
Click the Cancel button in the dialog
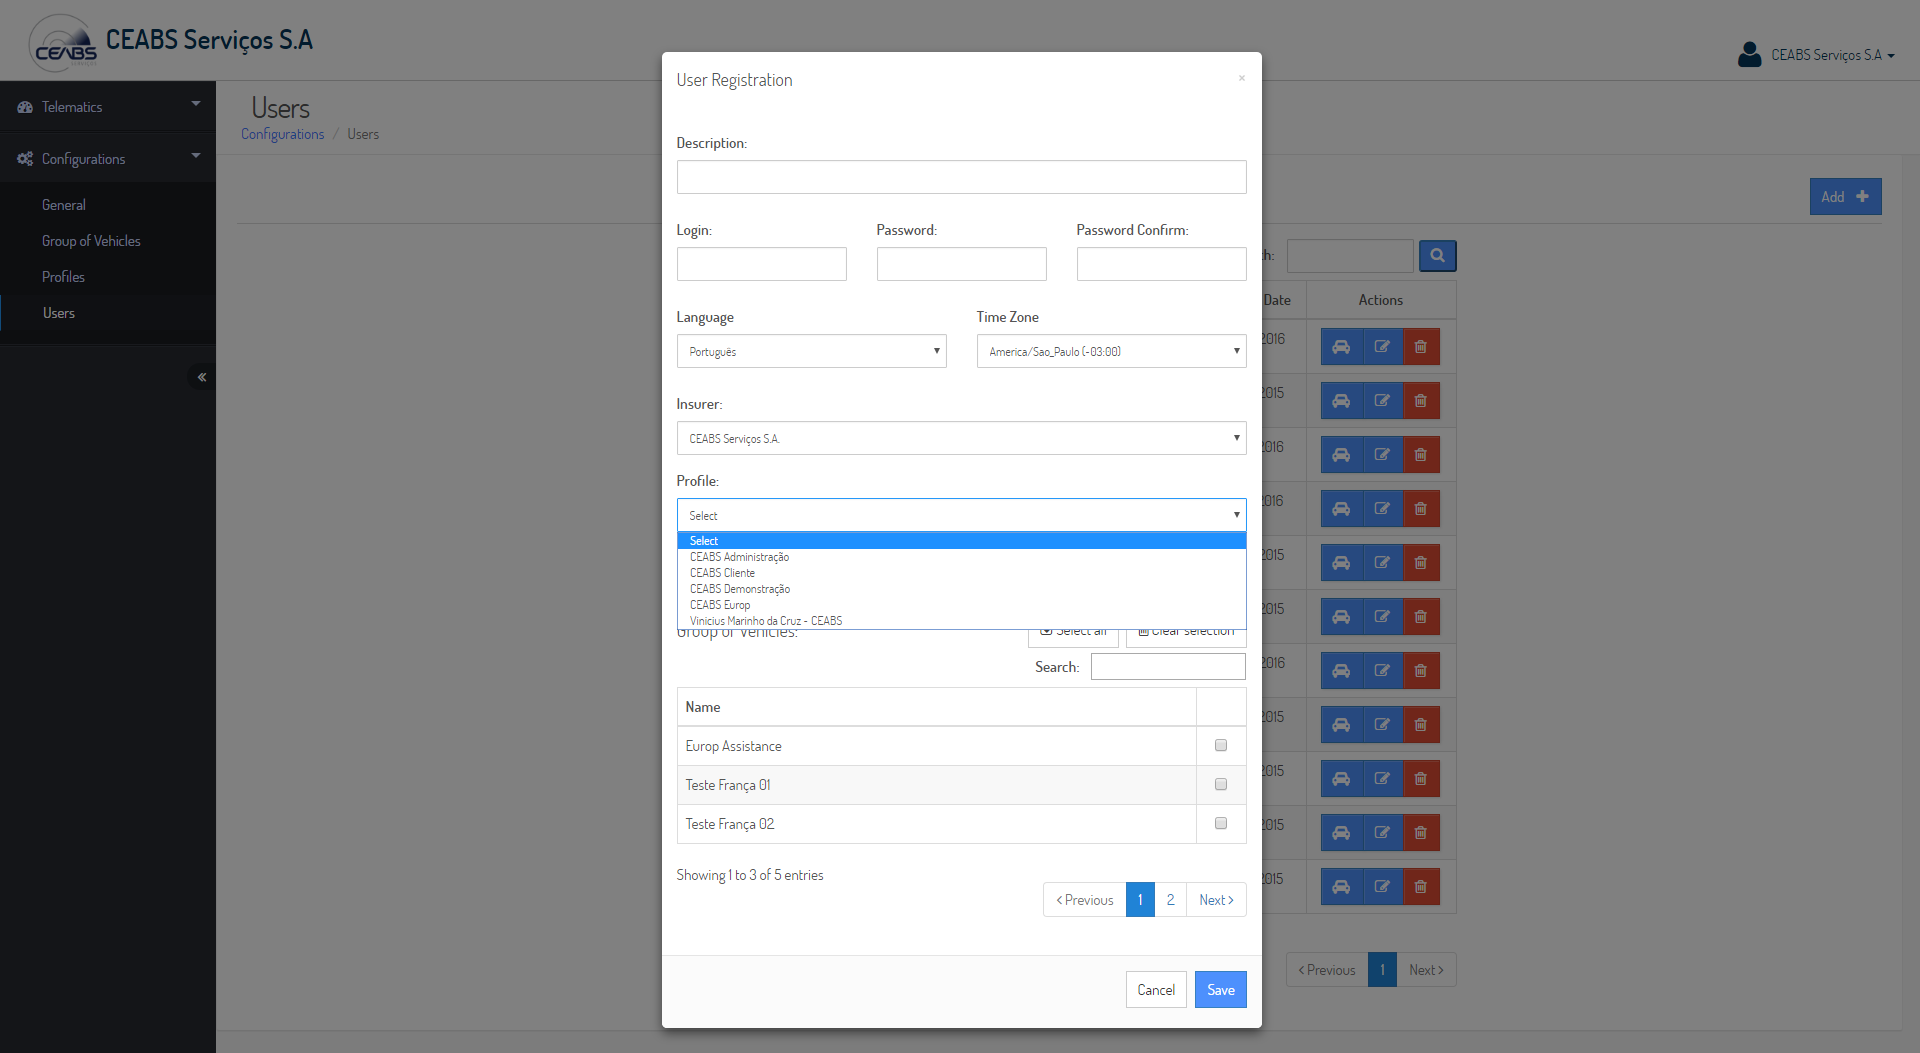(x=1156, y=990)
